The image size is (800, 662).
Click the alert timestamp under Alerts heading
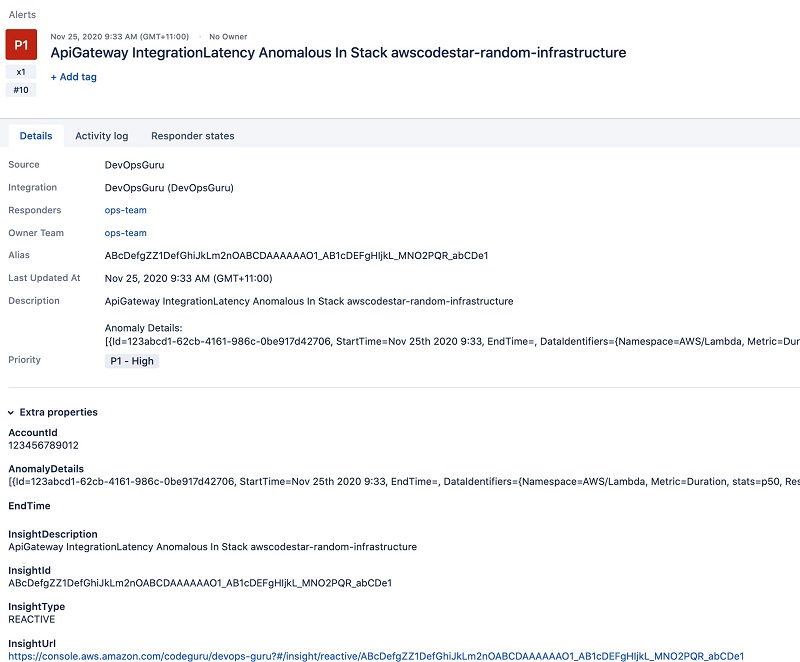[119, 37]
